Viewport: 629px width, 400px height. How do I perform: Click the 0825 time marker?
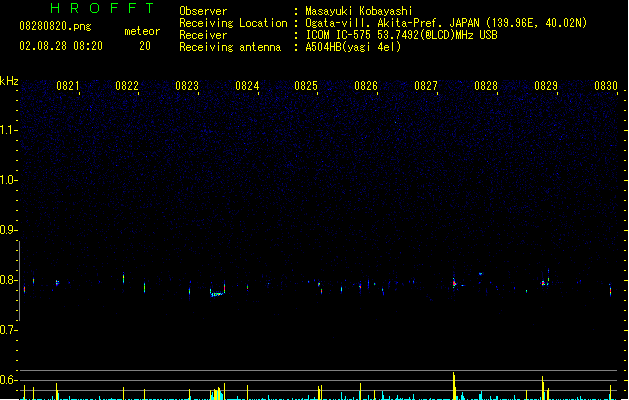point(306,86)
